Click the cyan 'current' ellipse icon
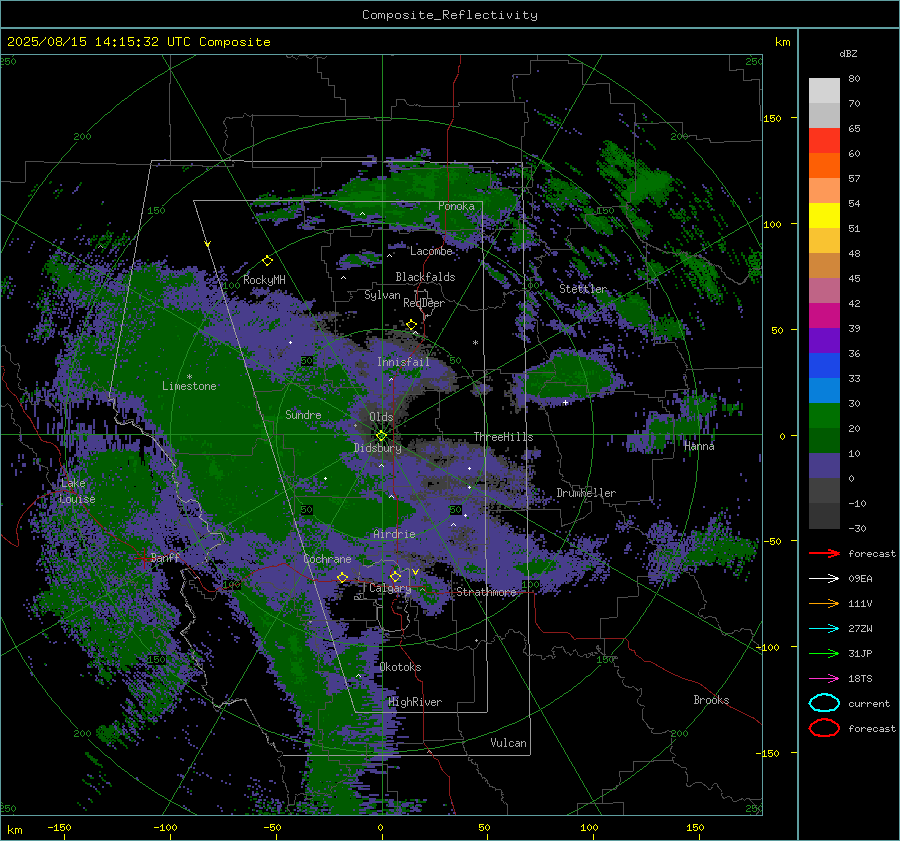 point(824,703)
